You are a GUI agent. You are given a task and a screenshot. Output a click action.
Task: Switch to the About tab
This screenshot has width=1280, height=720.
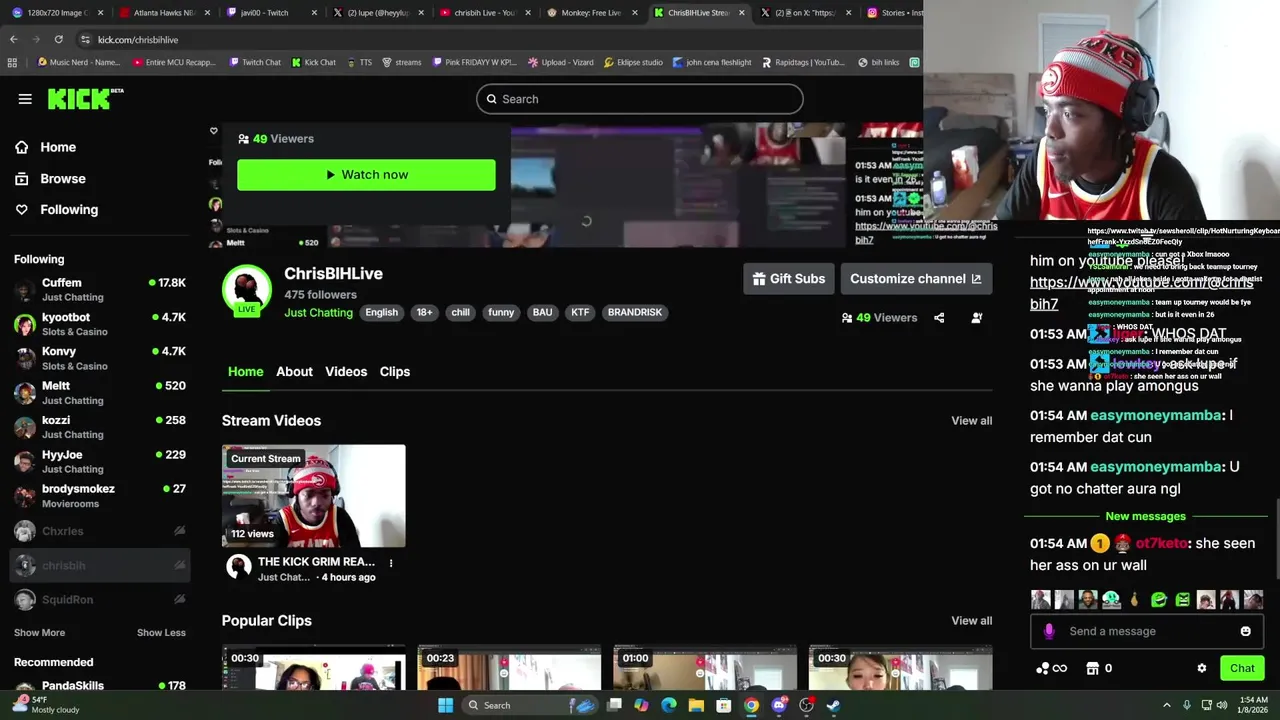pos(294,372)
